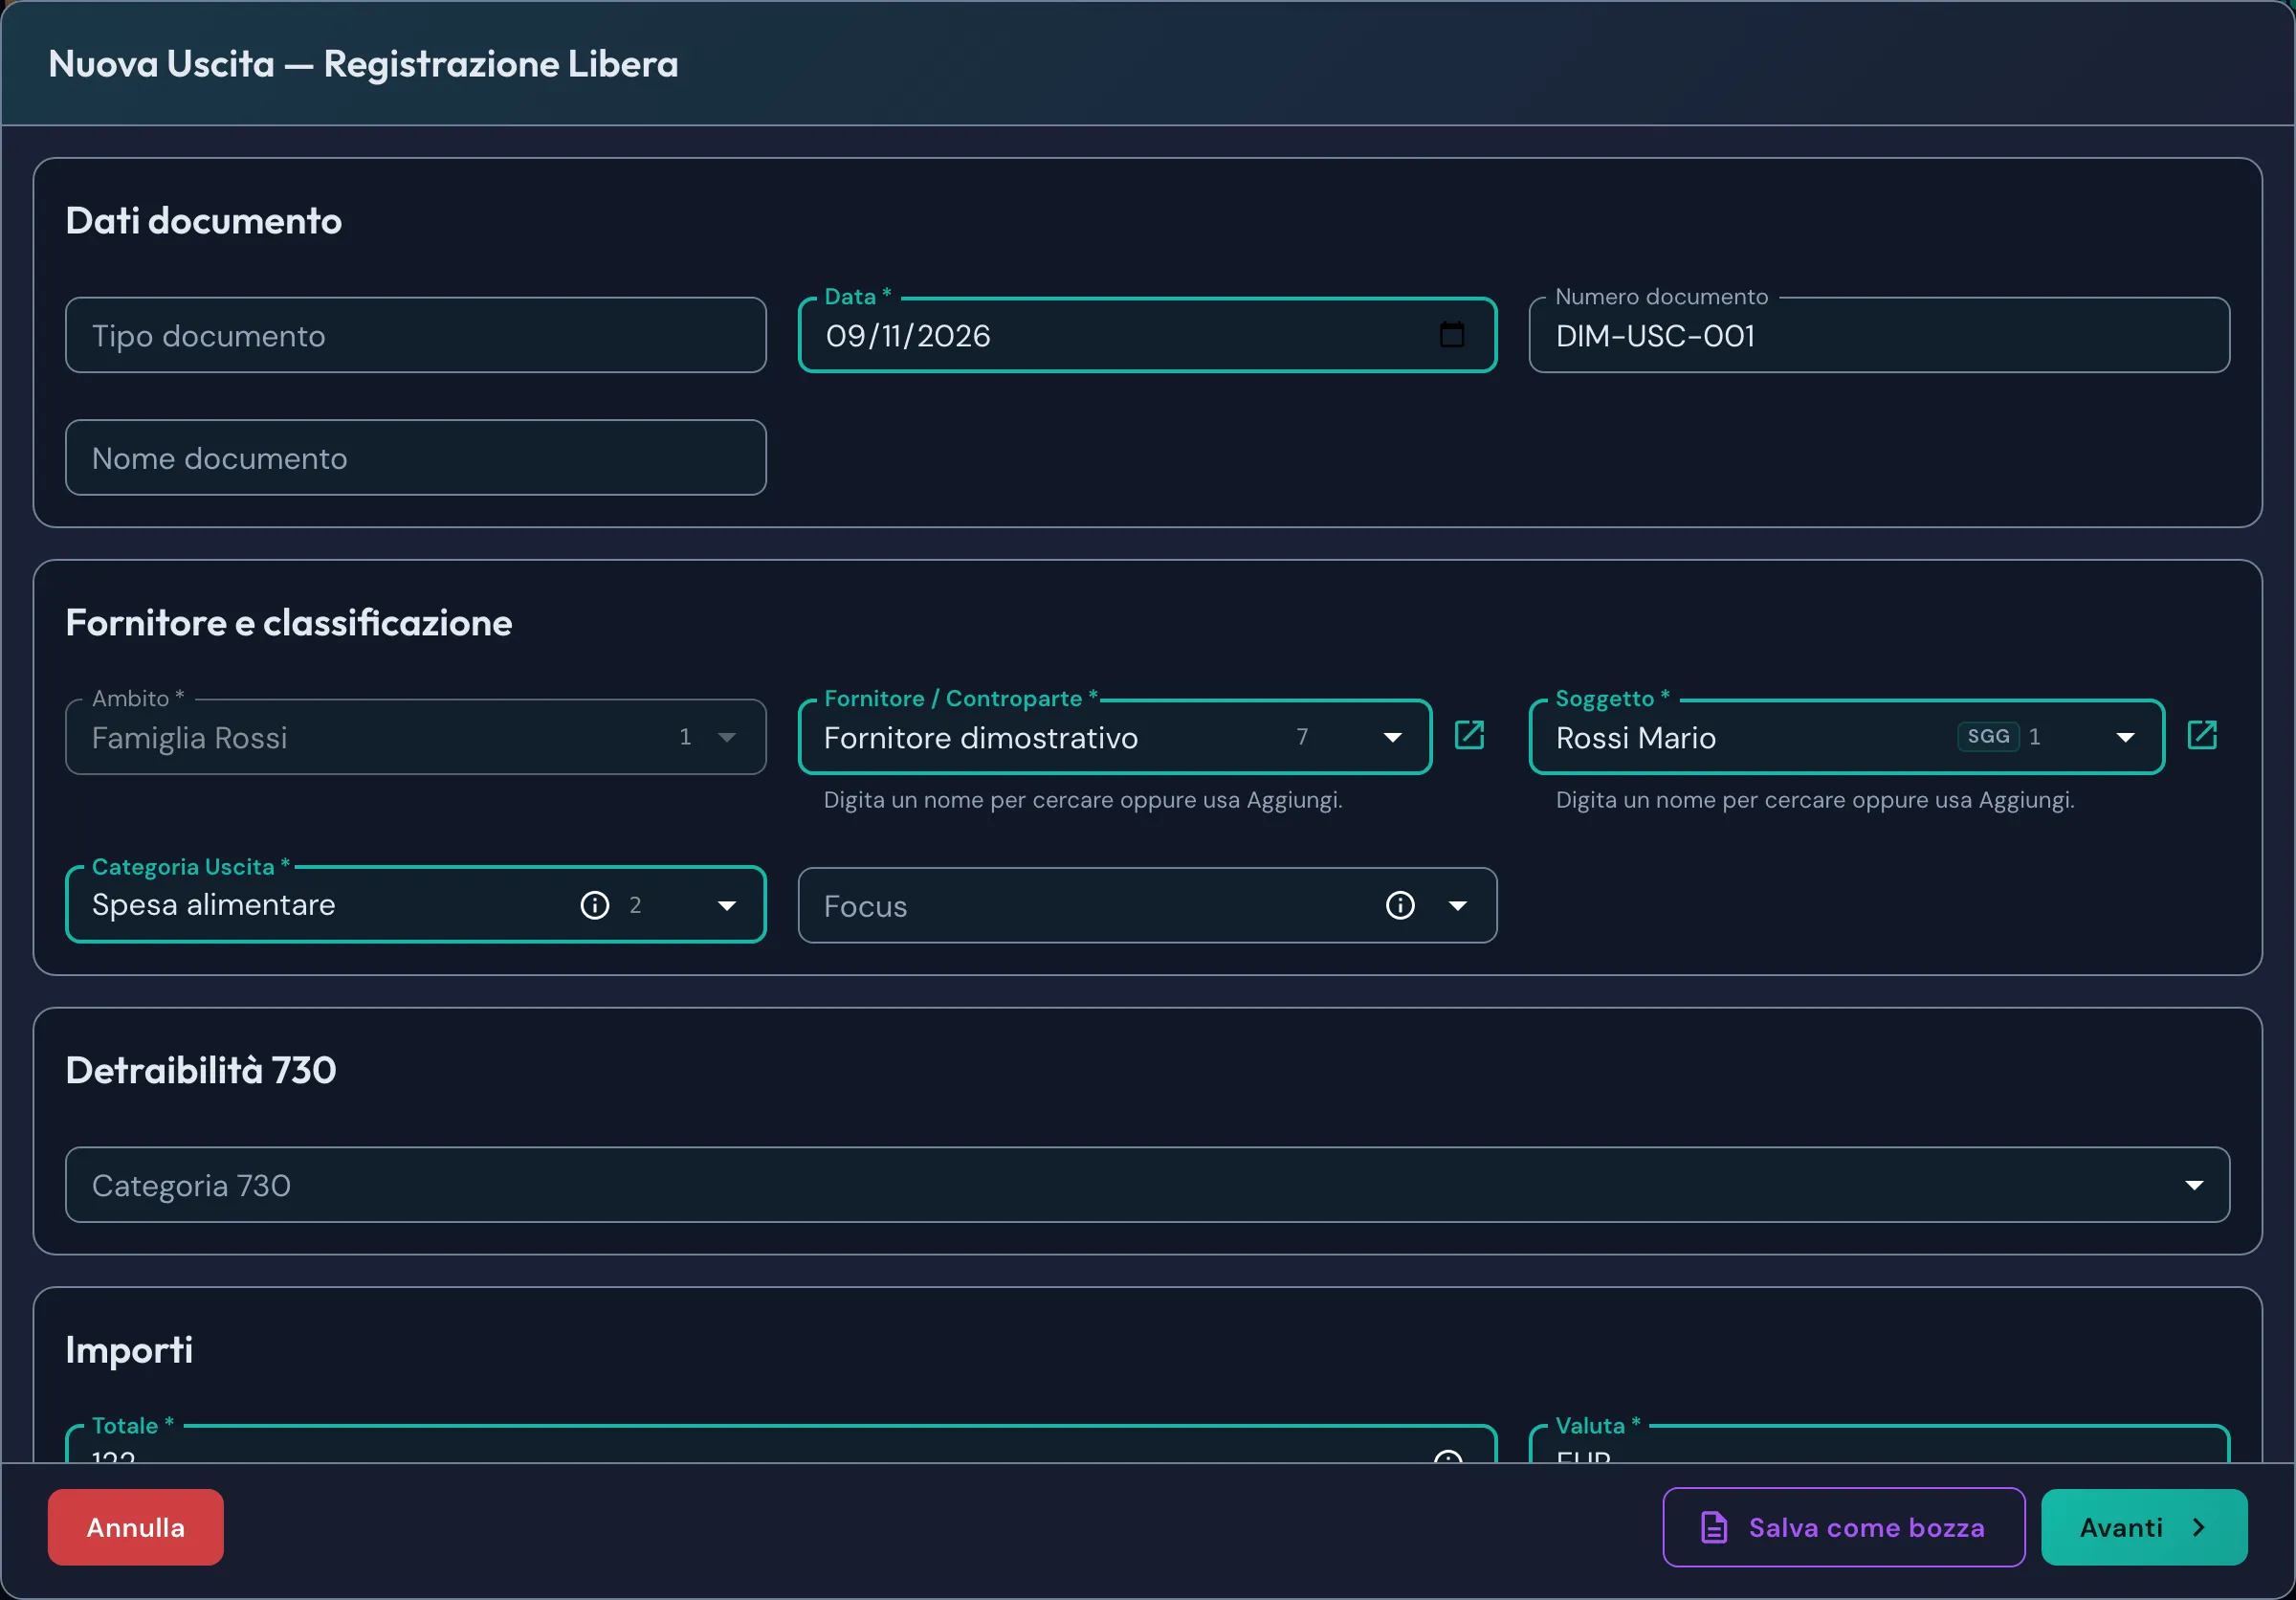The width and height of the screenshot is (2296, 1600).
Task: Click the Rossi Mario value
Action: click(1636, 738)
